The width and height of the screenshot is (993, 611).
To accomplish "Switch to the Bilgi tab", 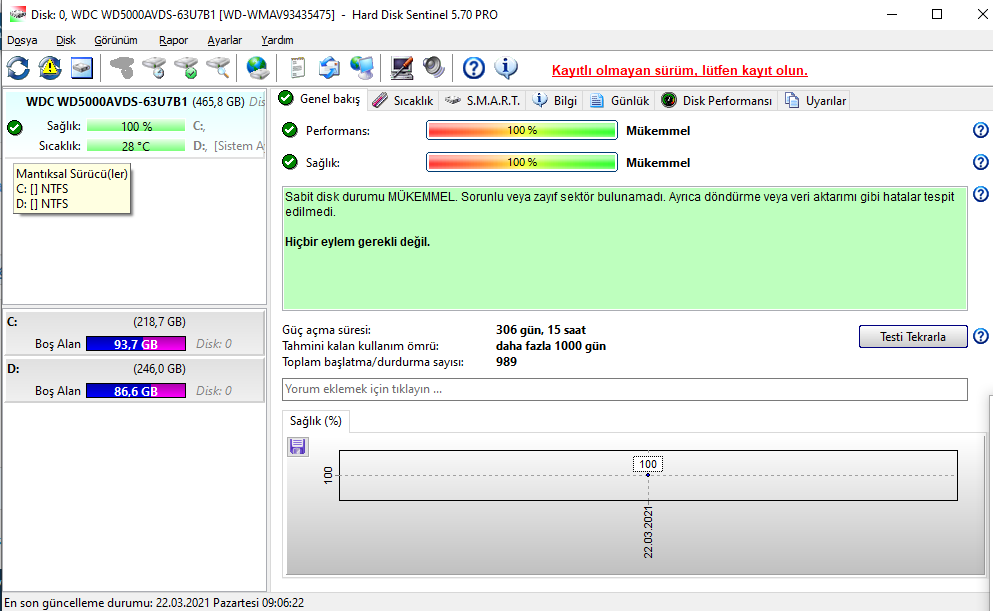I will tap(555, 101).
